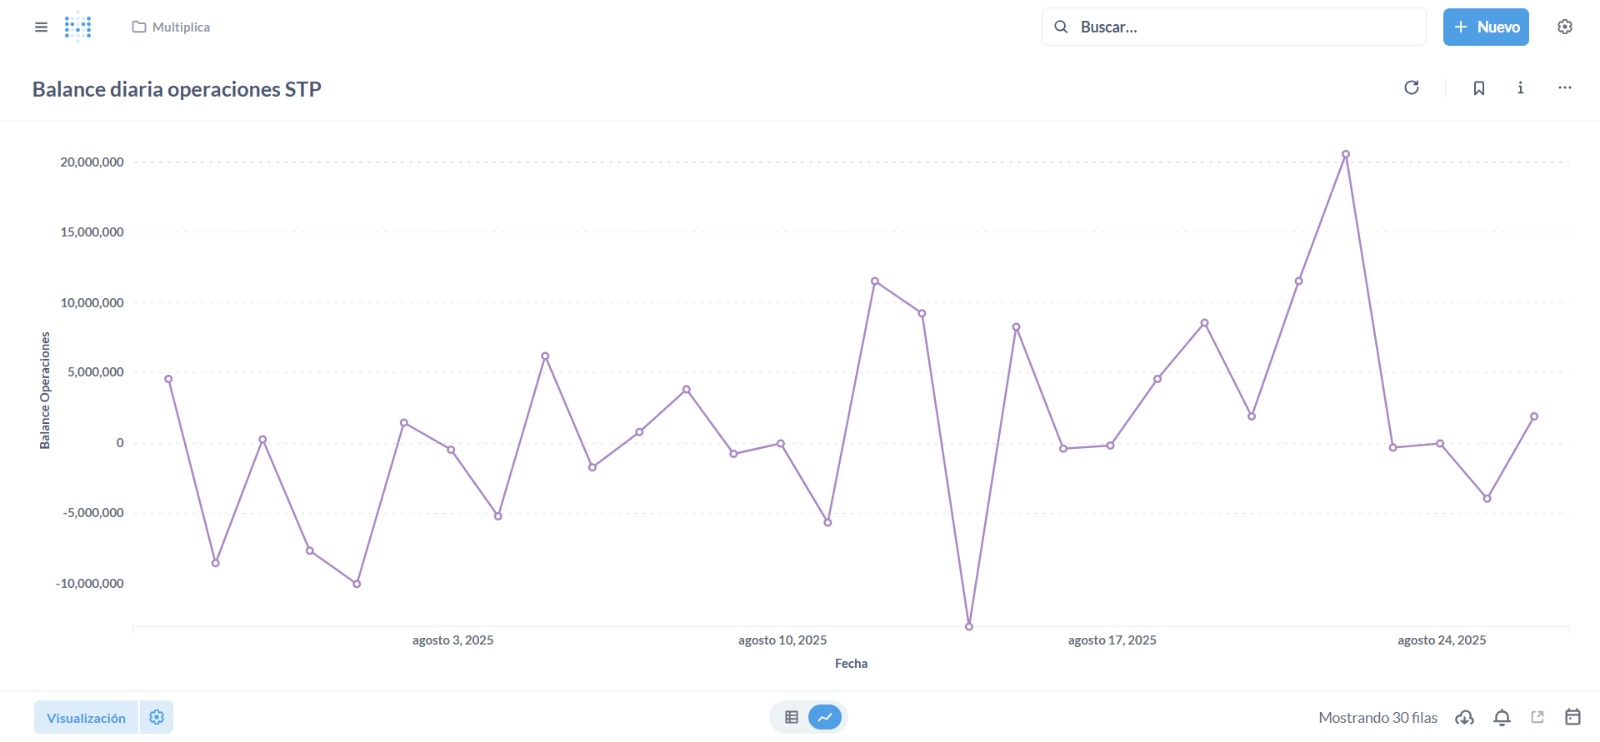
Task: Click the Metabase logo icon
Action: click(x=78, y=27)
